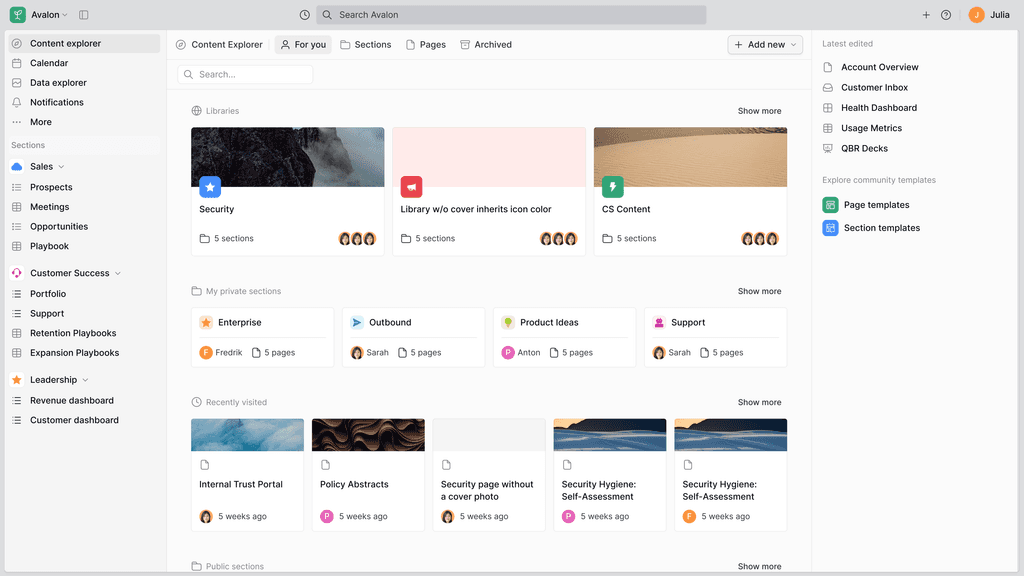Select the For you view toggle
The image size is (1024, 576).
[302, 44]
